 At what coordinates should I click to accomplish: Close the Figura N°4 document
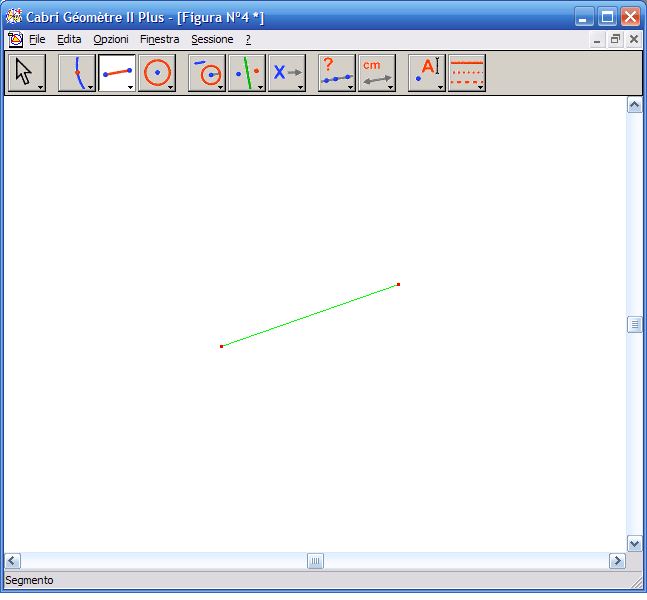634,40
